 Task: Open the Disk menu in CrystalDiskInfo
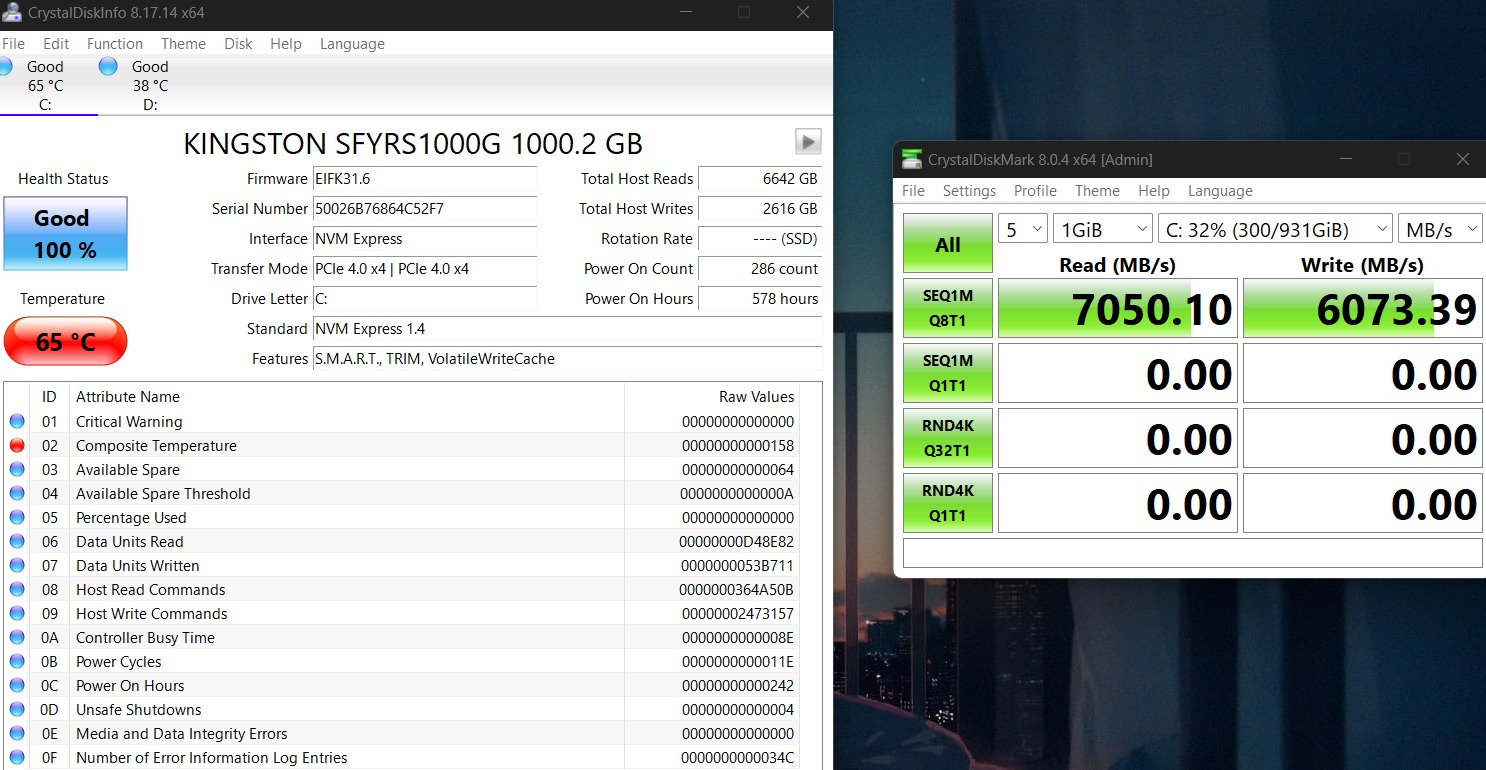point(238,44)
